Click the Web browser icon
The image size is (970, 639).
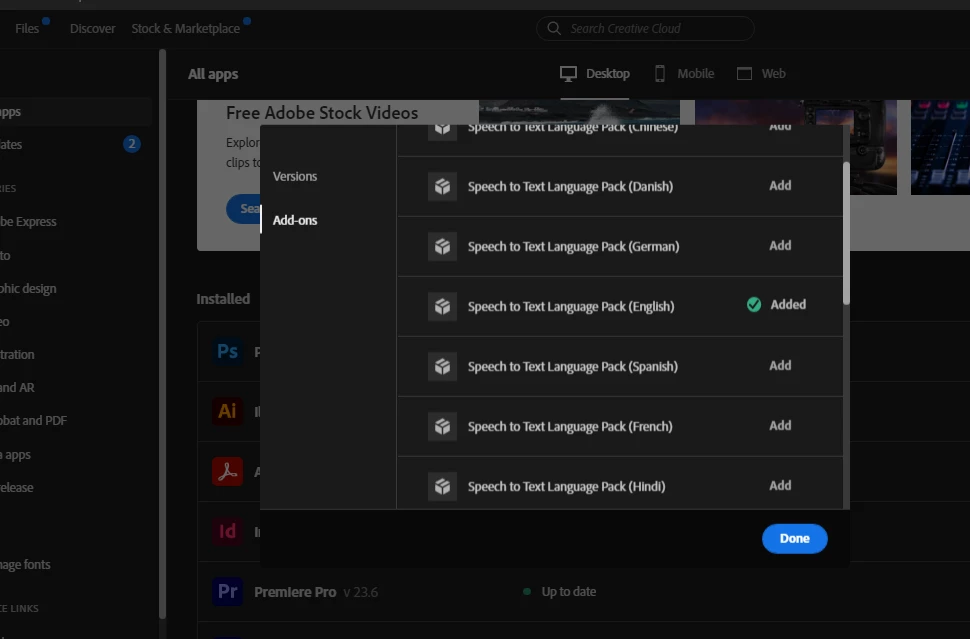744,74
